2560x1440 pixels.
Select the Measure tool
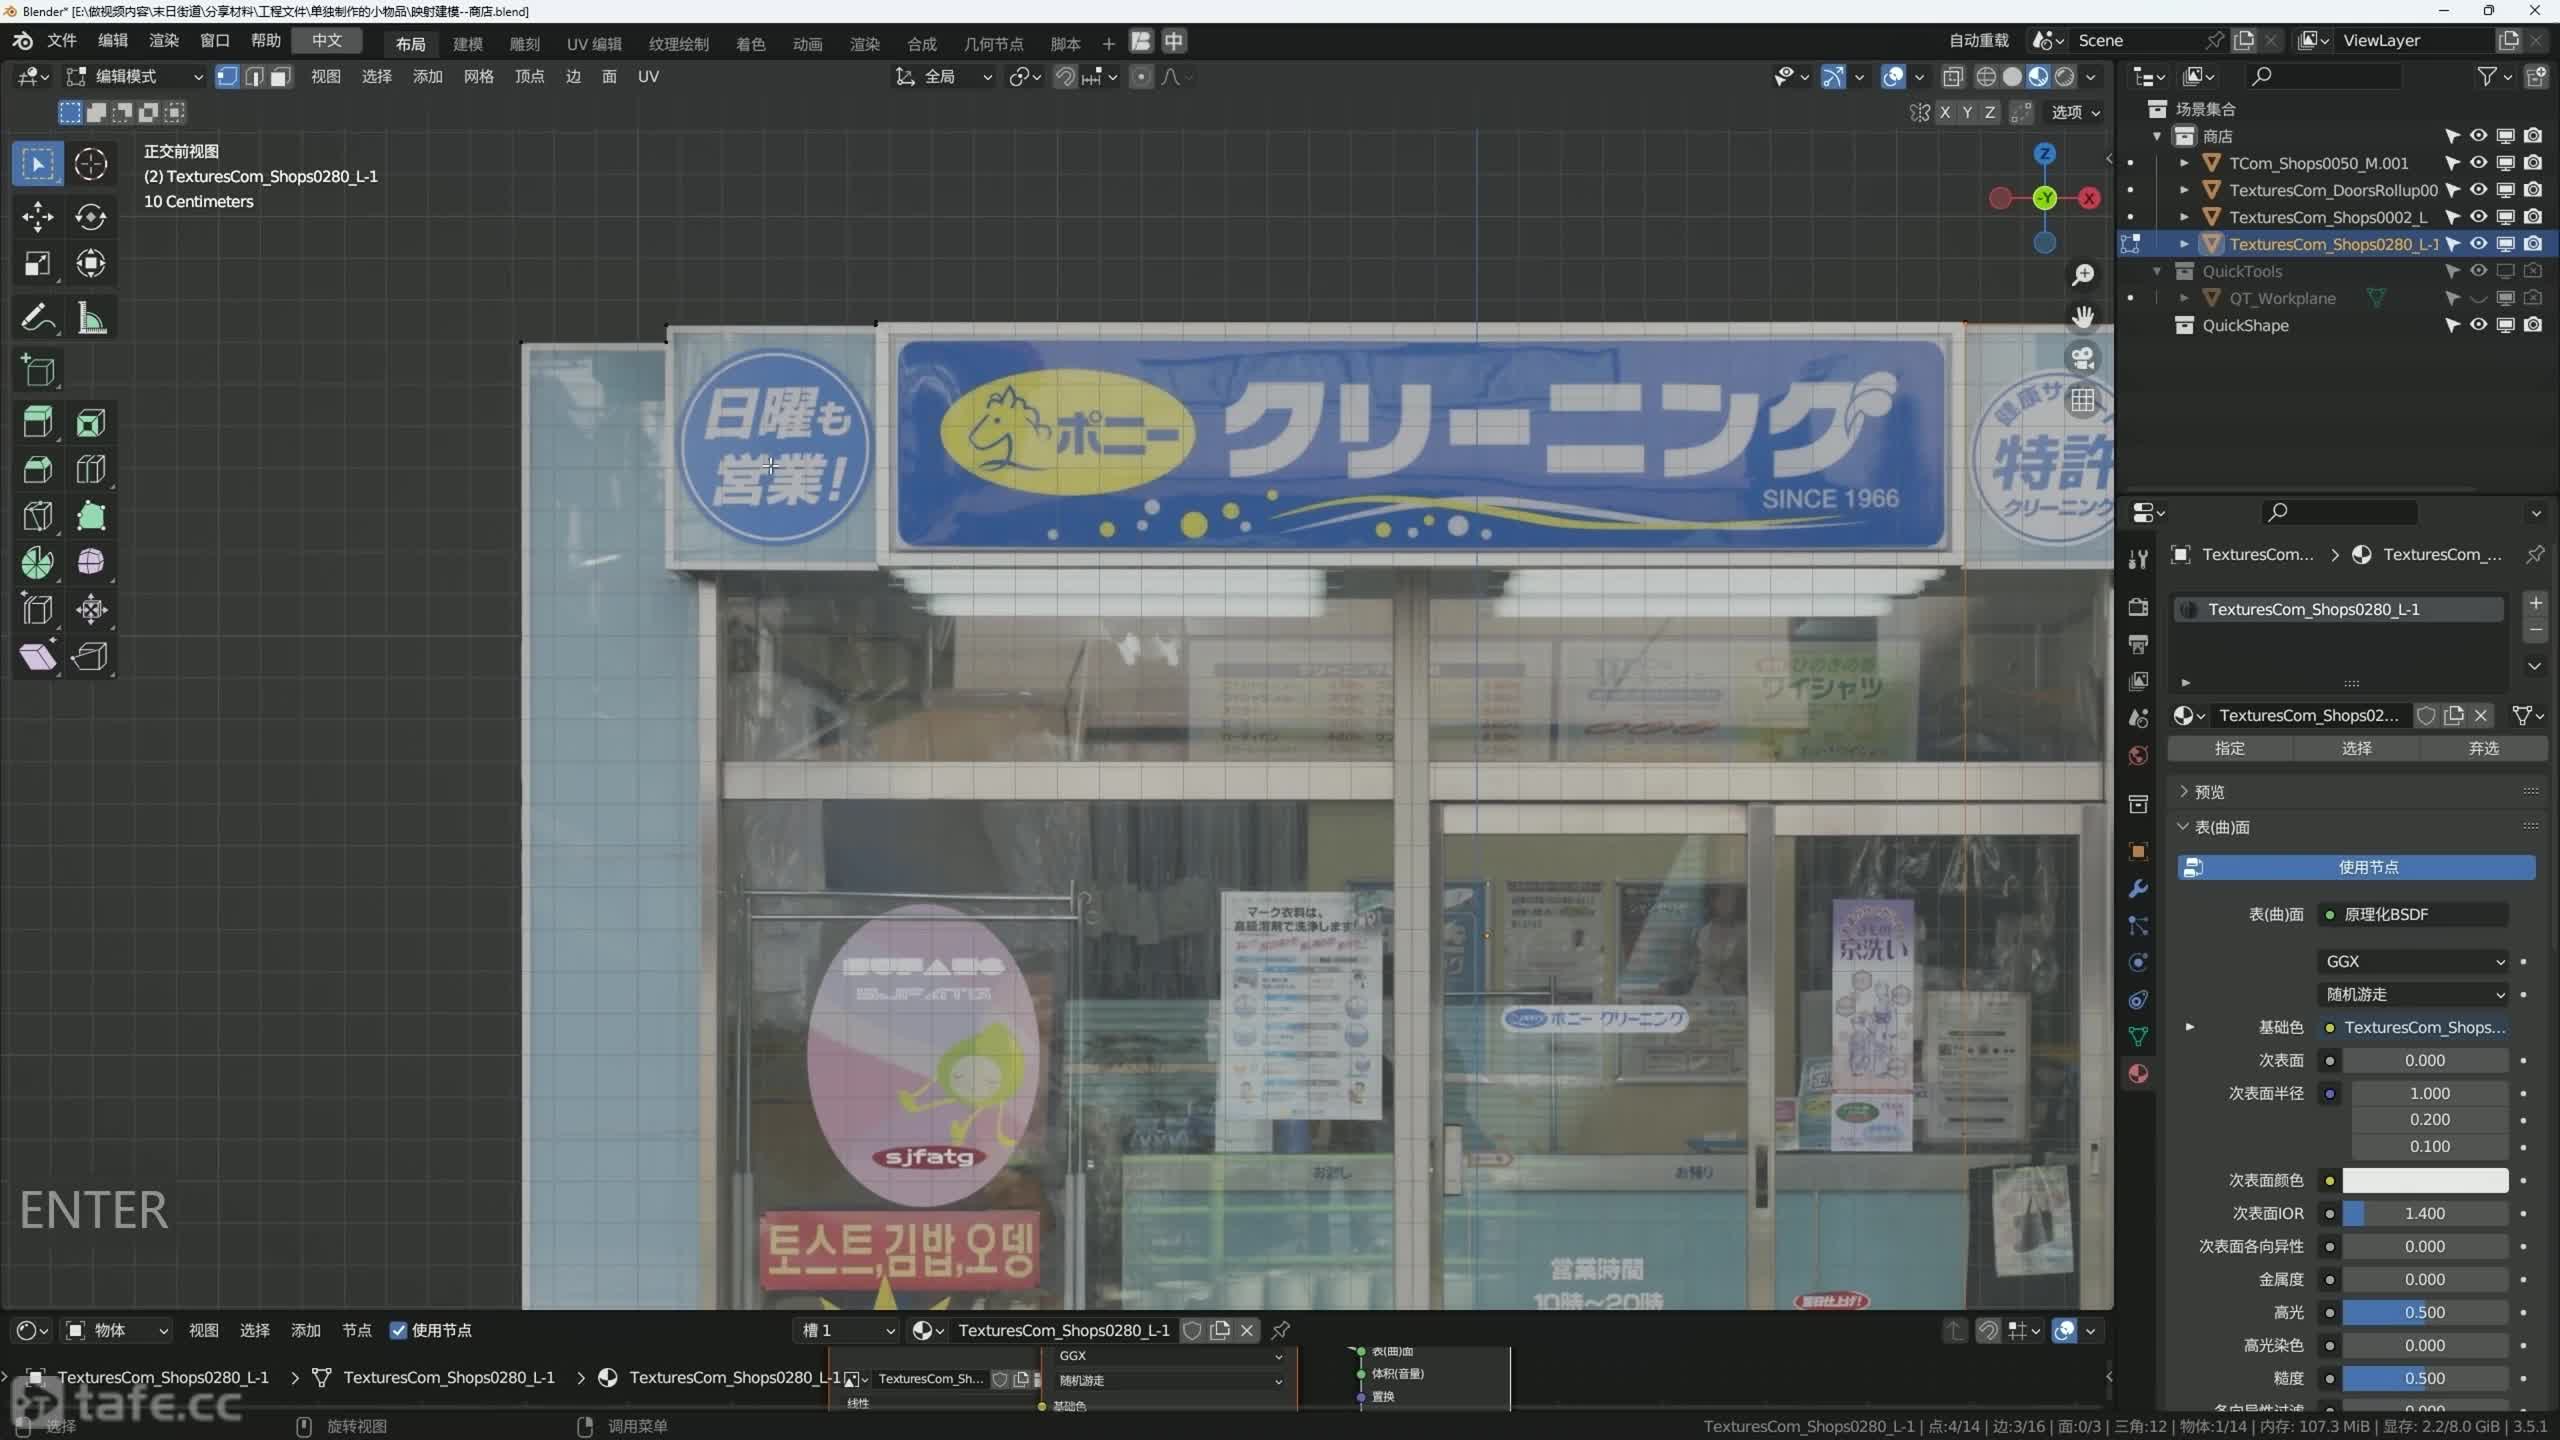pos(91,319)
